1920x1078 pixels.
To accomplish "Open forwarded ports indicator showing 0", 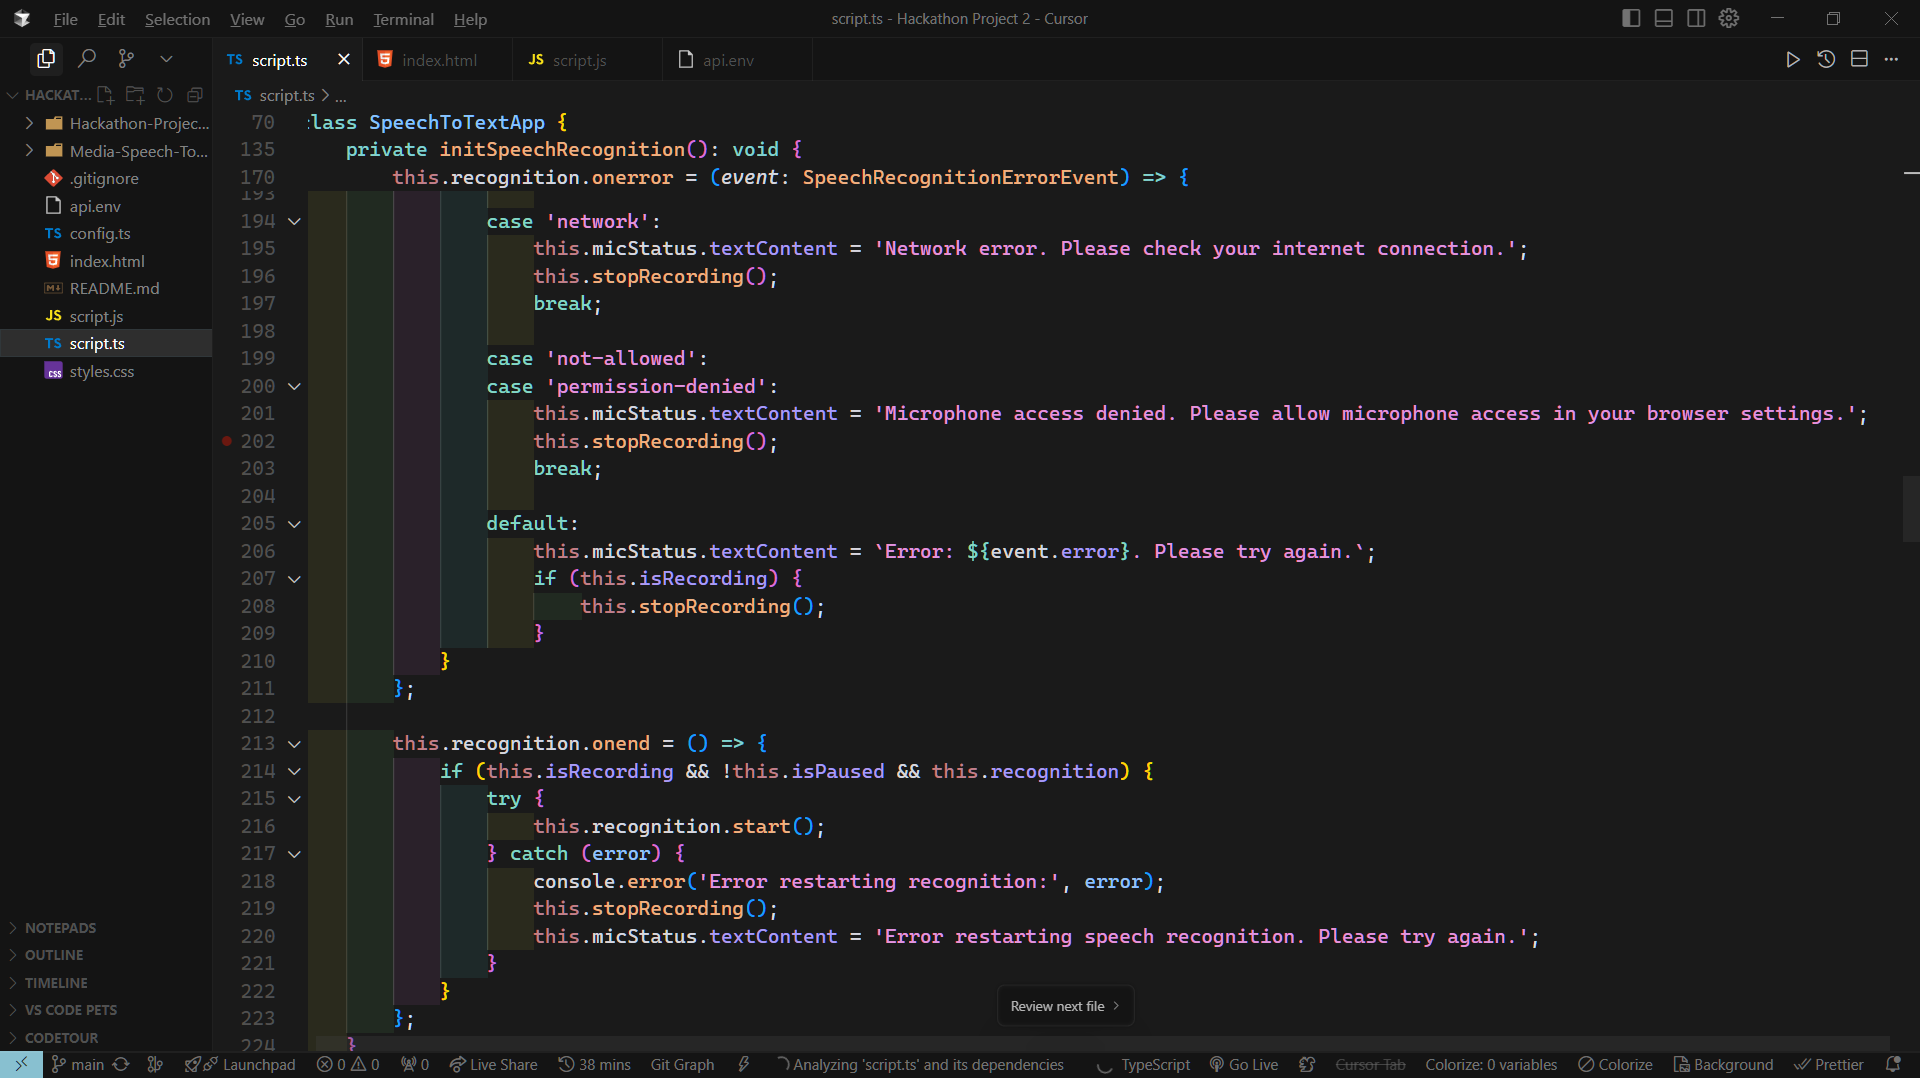I will (x=415, y=1065).
